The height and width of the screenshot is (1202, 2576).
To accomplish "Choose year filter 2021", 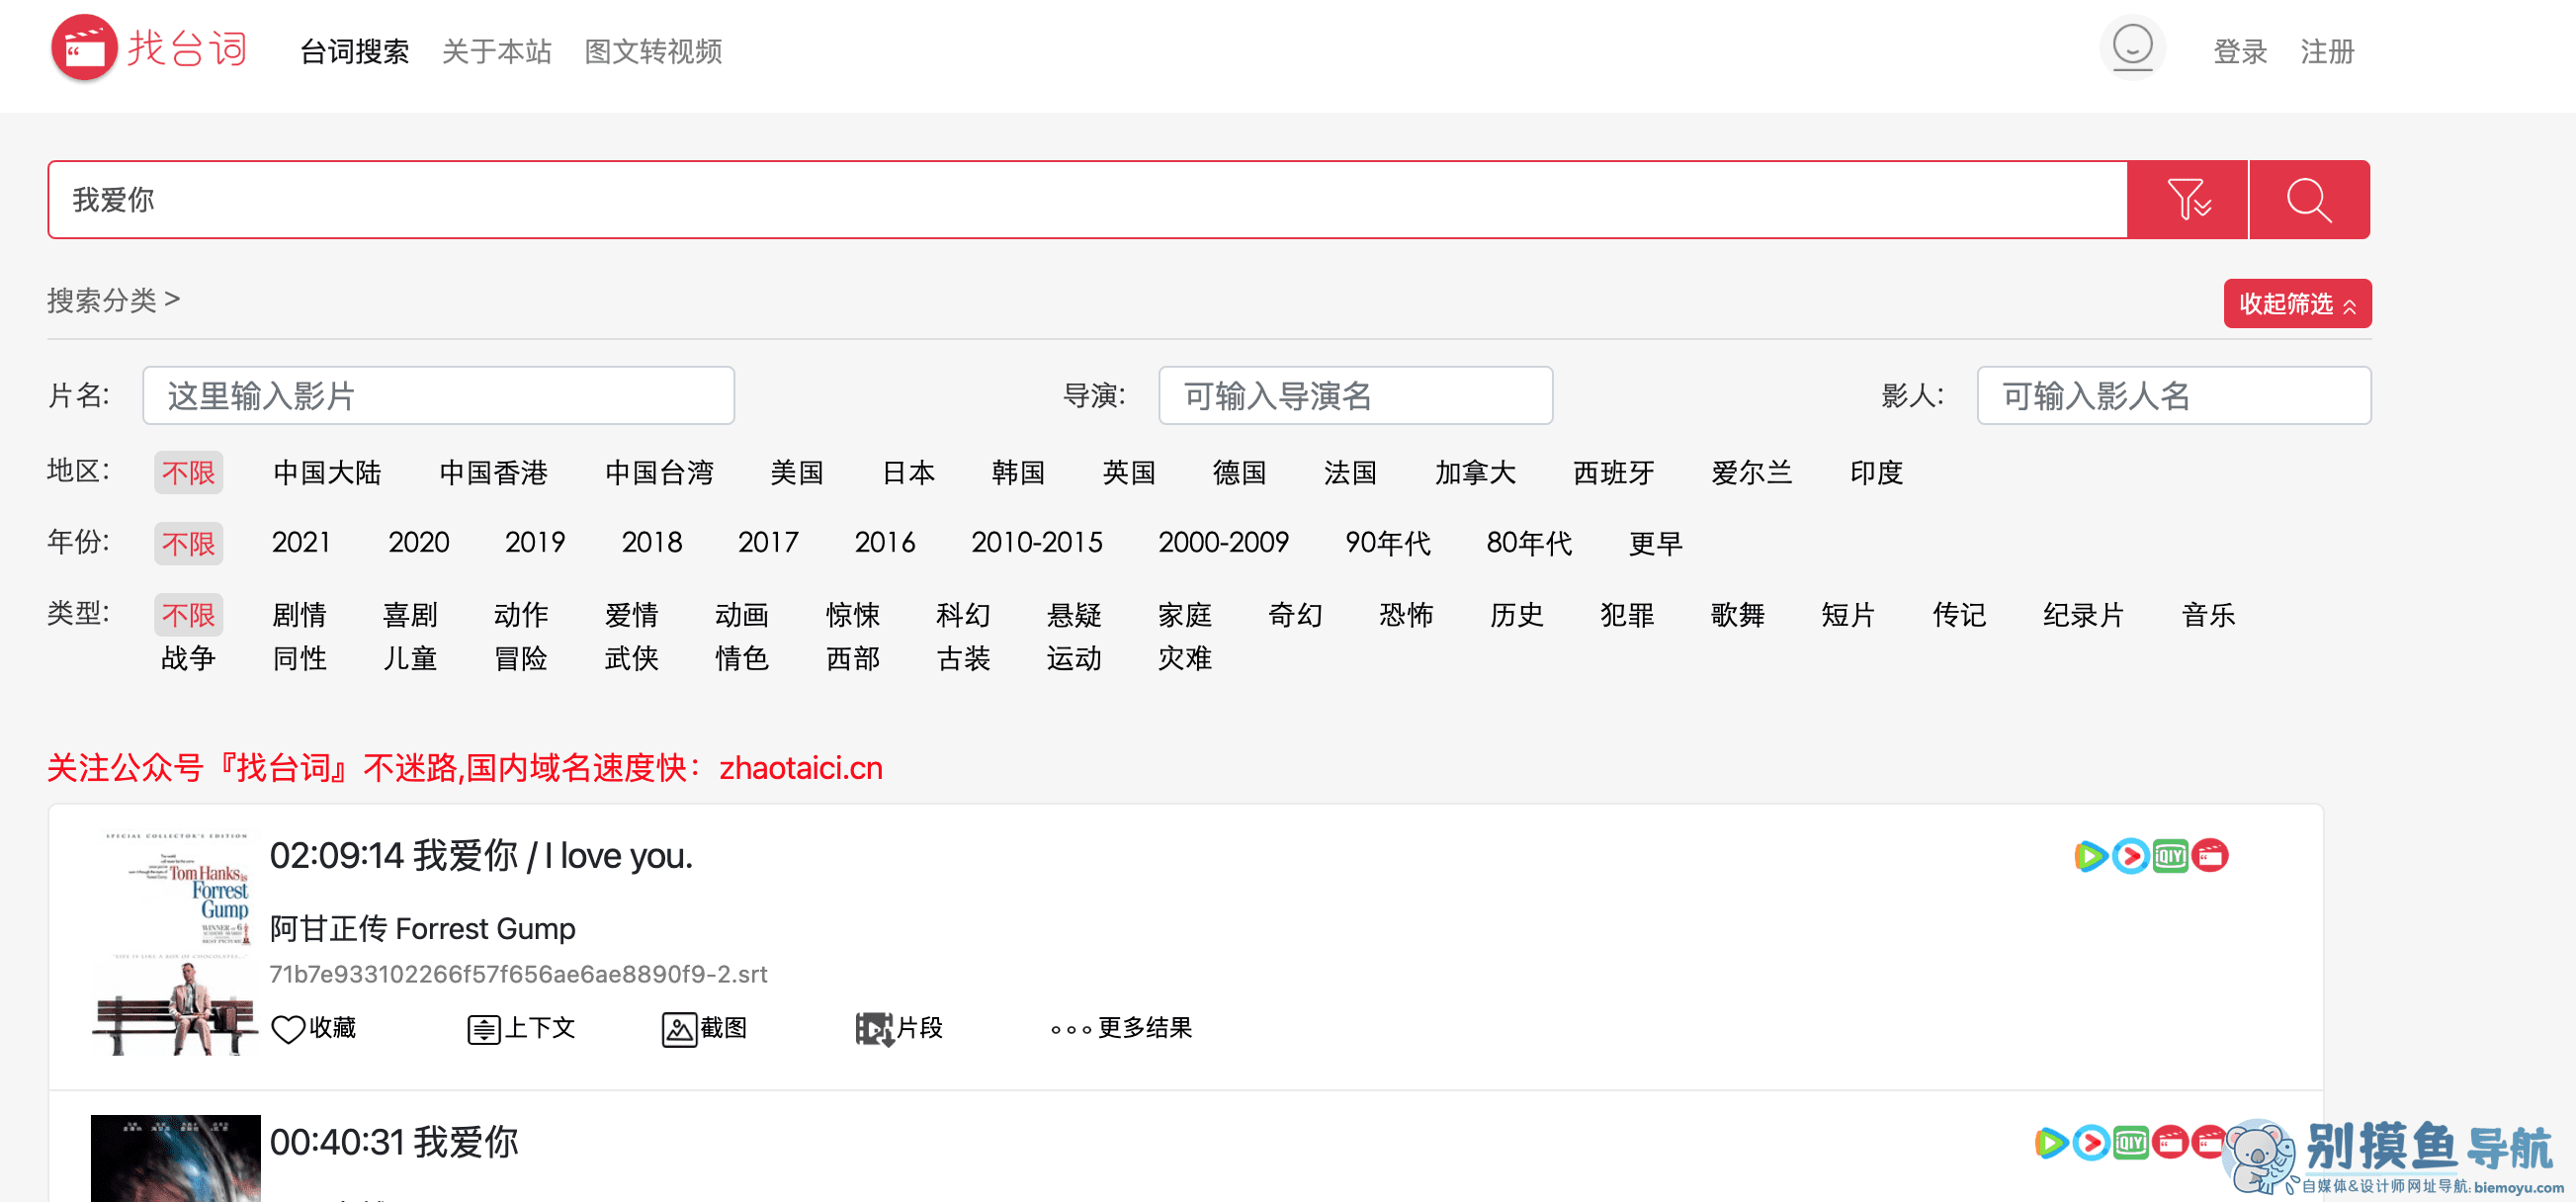I will pyautogui.click(x=301, y=542).
